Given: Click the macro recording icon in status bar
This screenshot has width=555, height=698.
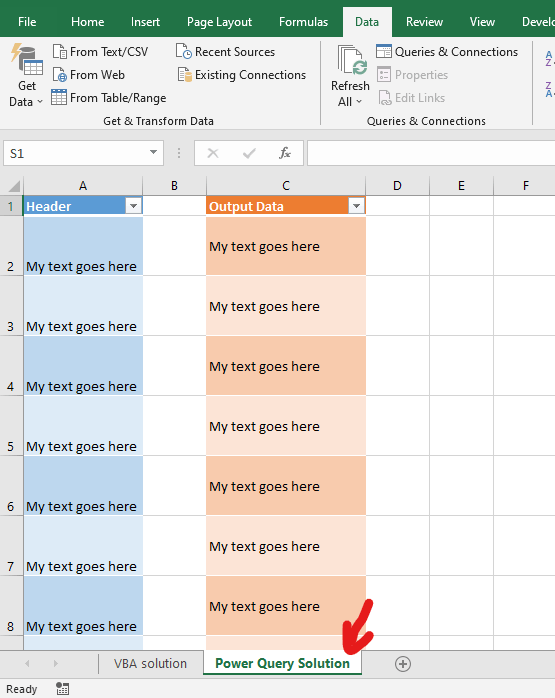Looking at the screenshot, I should pyautogui.click(x=62, y=689).
